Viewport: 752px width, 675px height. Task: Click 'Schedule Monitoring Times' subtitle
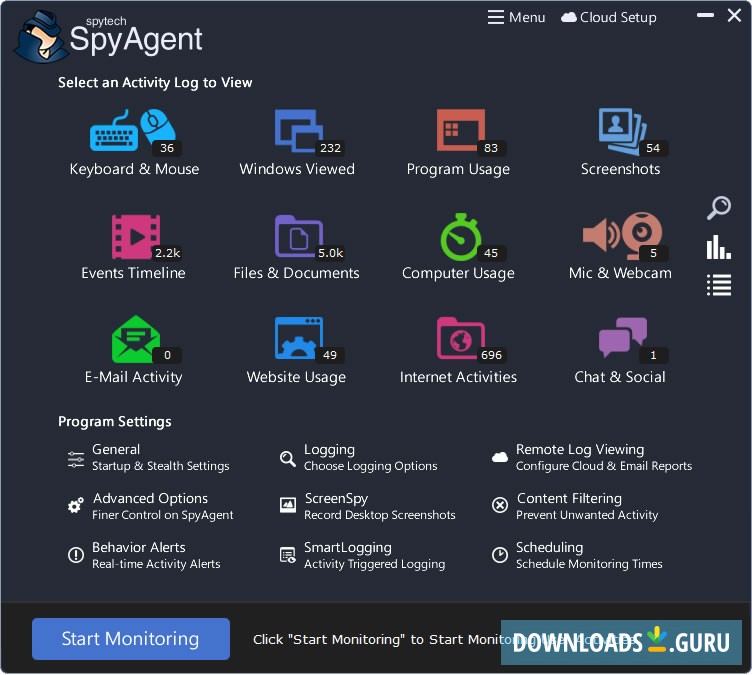pyautogui.click(x=589, y=564)
